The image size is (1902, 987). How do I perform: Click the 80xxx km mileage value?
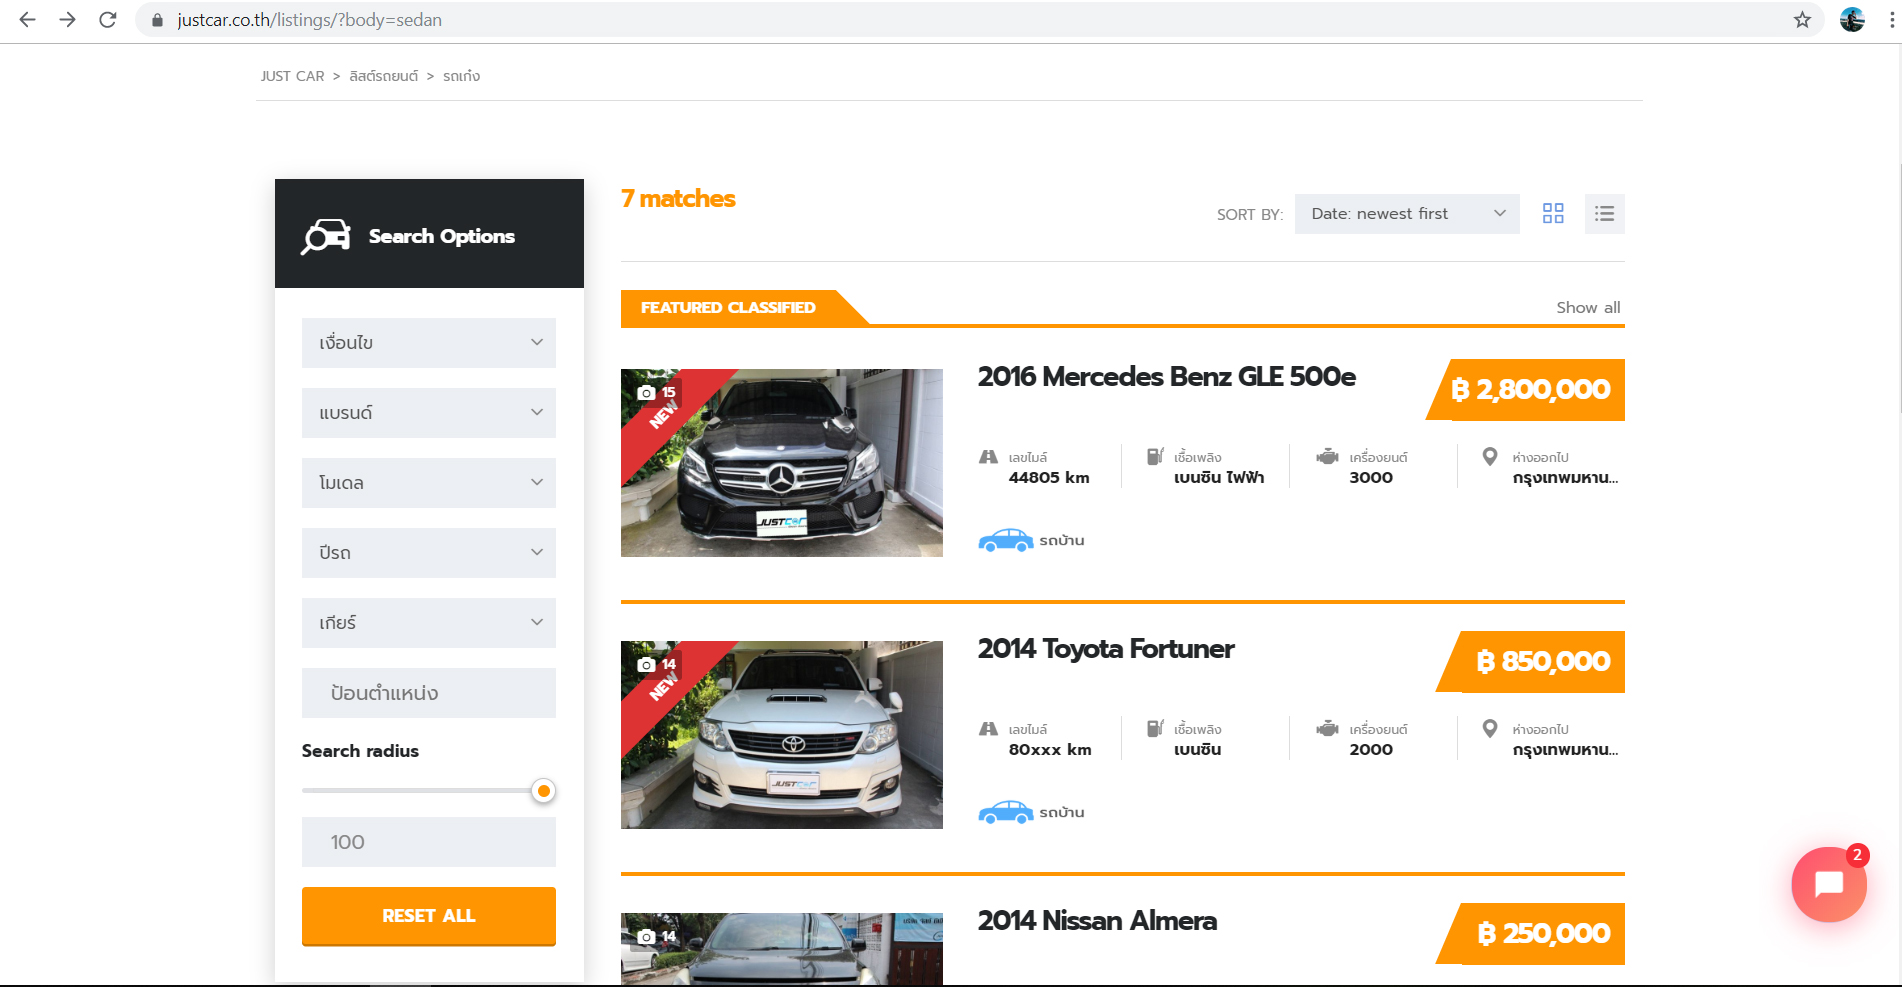(1050, 750)
